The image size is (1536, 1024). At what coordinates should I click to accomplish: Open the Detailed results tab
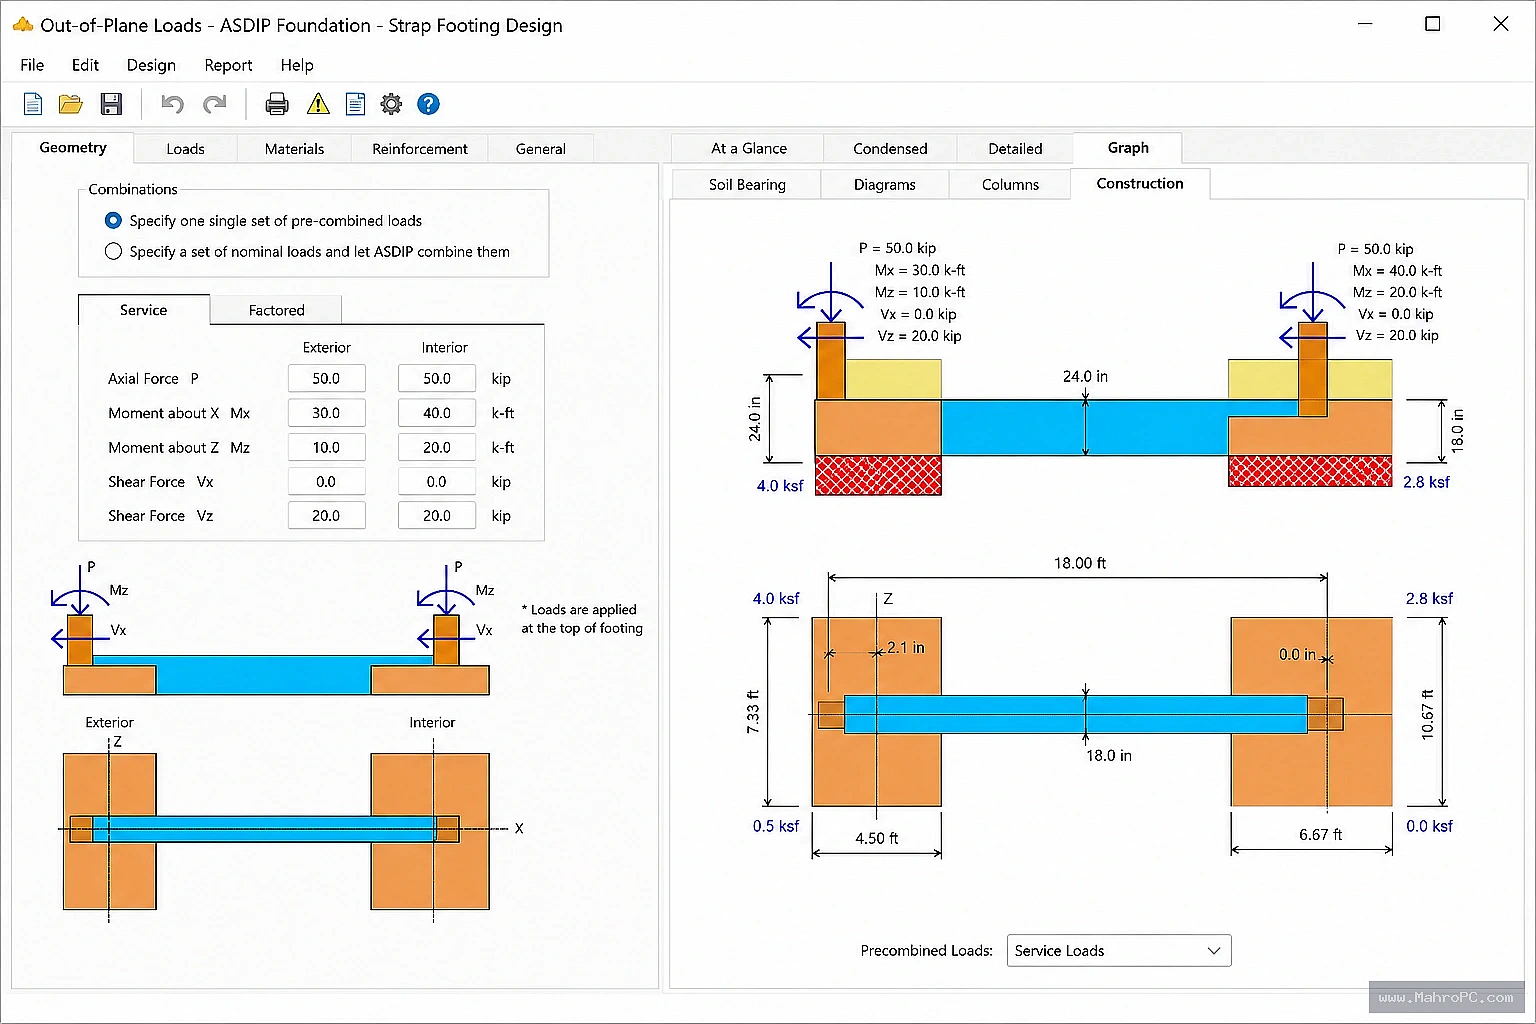click(1015, 148)
